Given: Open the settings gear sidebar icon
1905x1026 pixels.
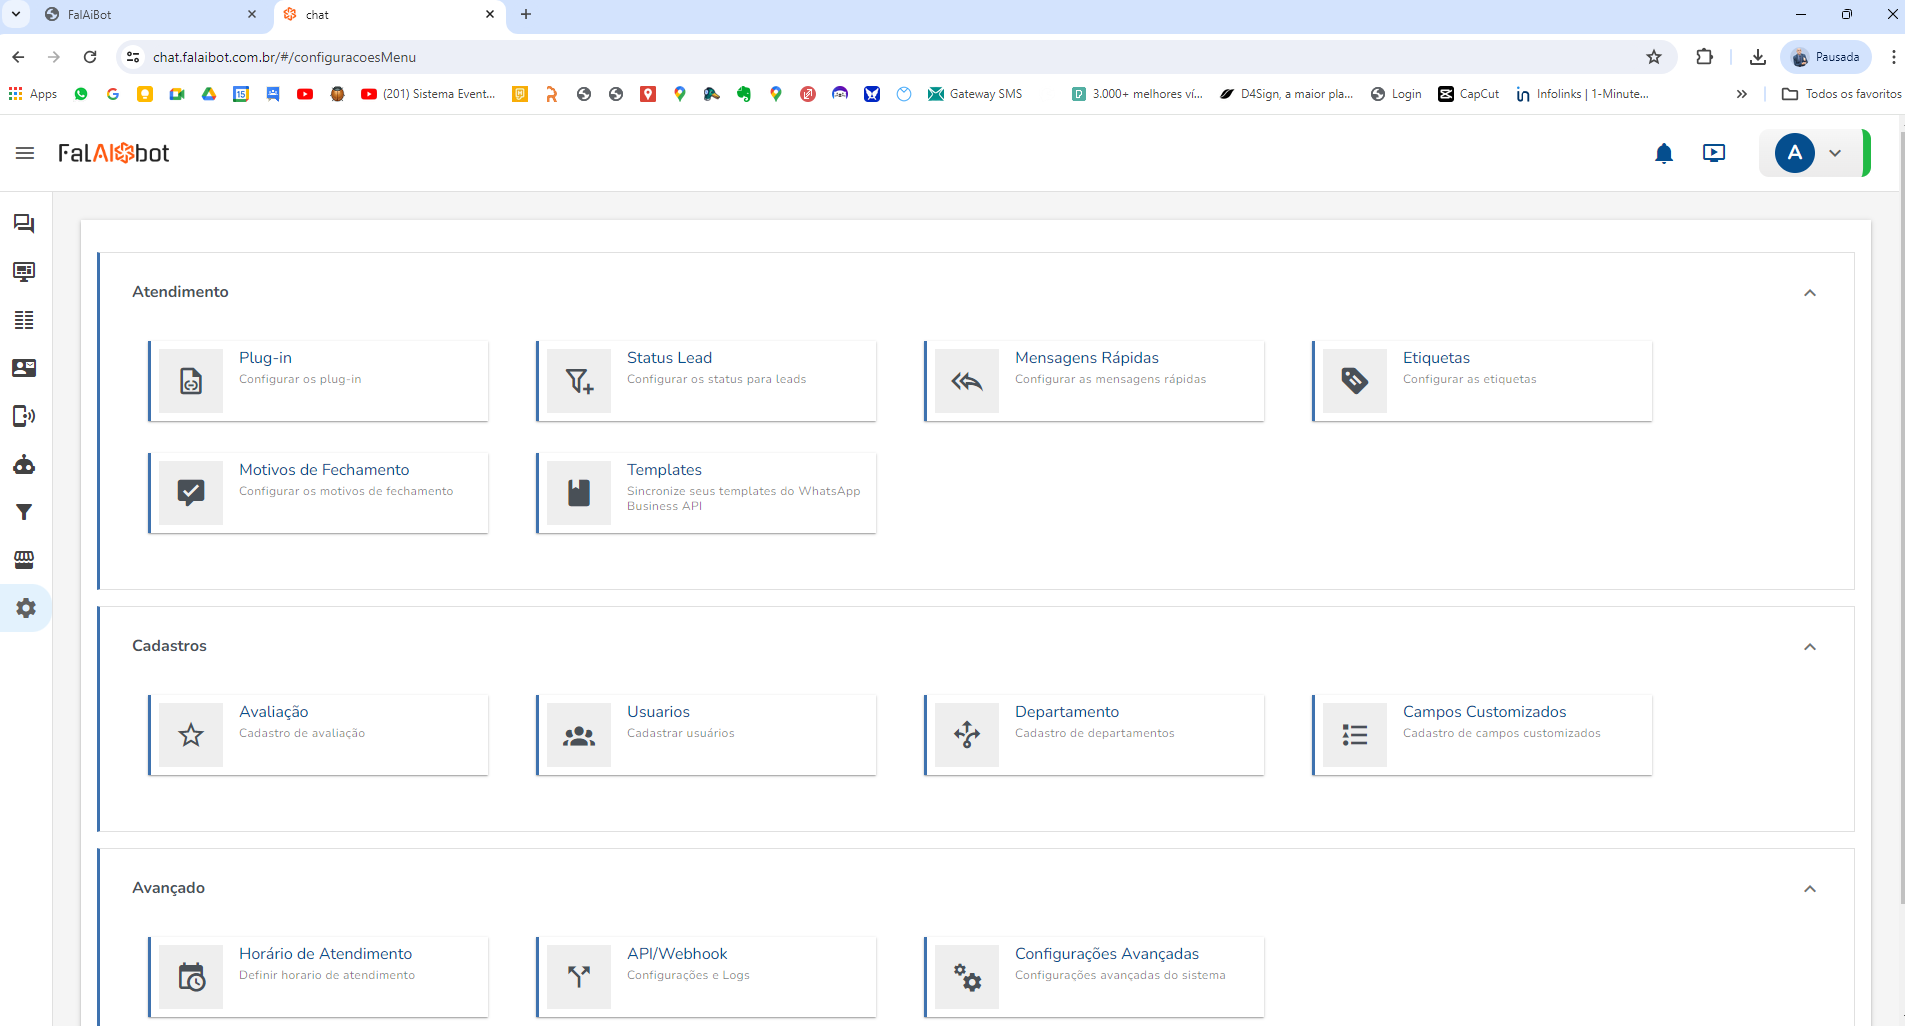Looking at the screenshot, I should pyautogui.click(x=26, y=608).
